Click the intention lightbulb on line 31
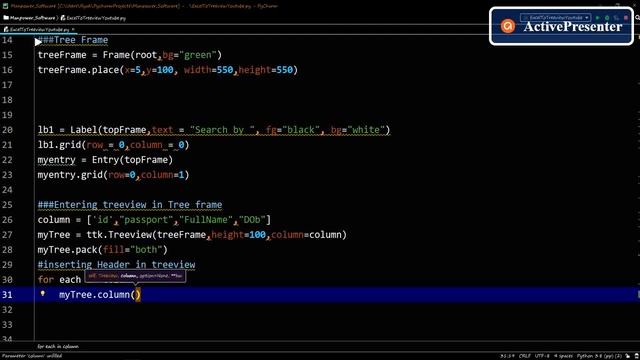This screenshot has height=360, width=640. [42, 293]
